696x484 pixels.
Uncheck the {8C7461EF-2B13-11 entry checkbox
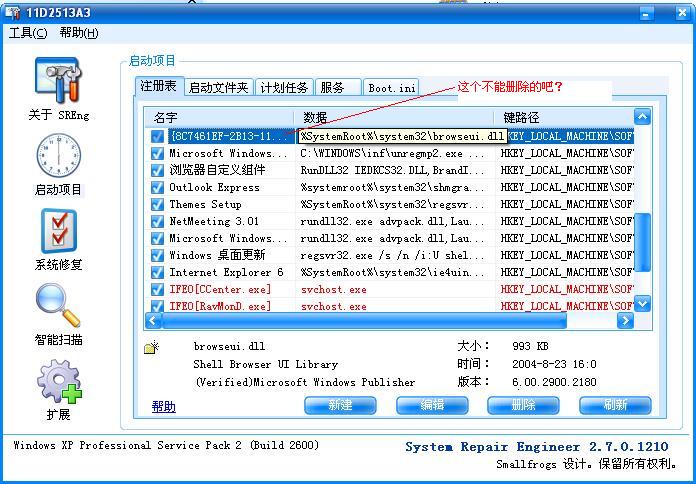pos(157,136)
